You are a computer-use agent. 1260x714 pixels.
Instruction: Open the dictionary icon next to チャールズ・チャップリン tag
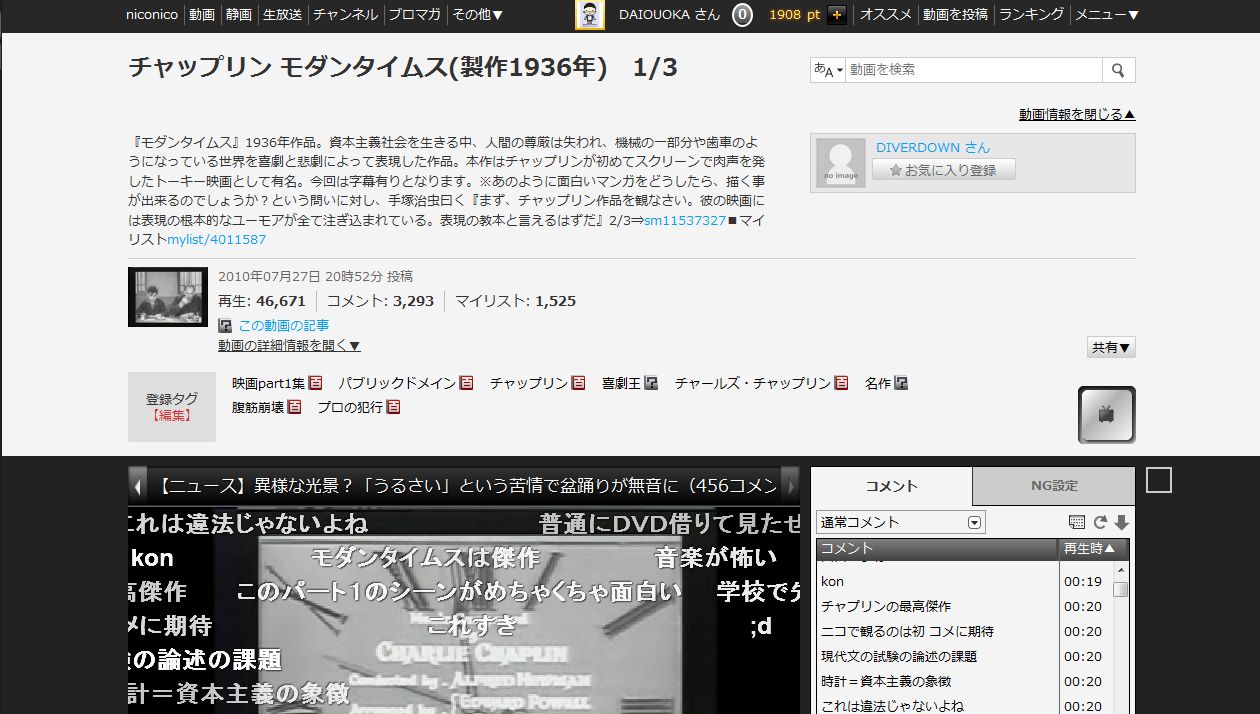[841, 383]
